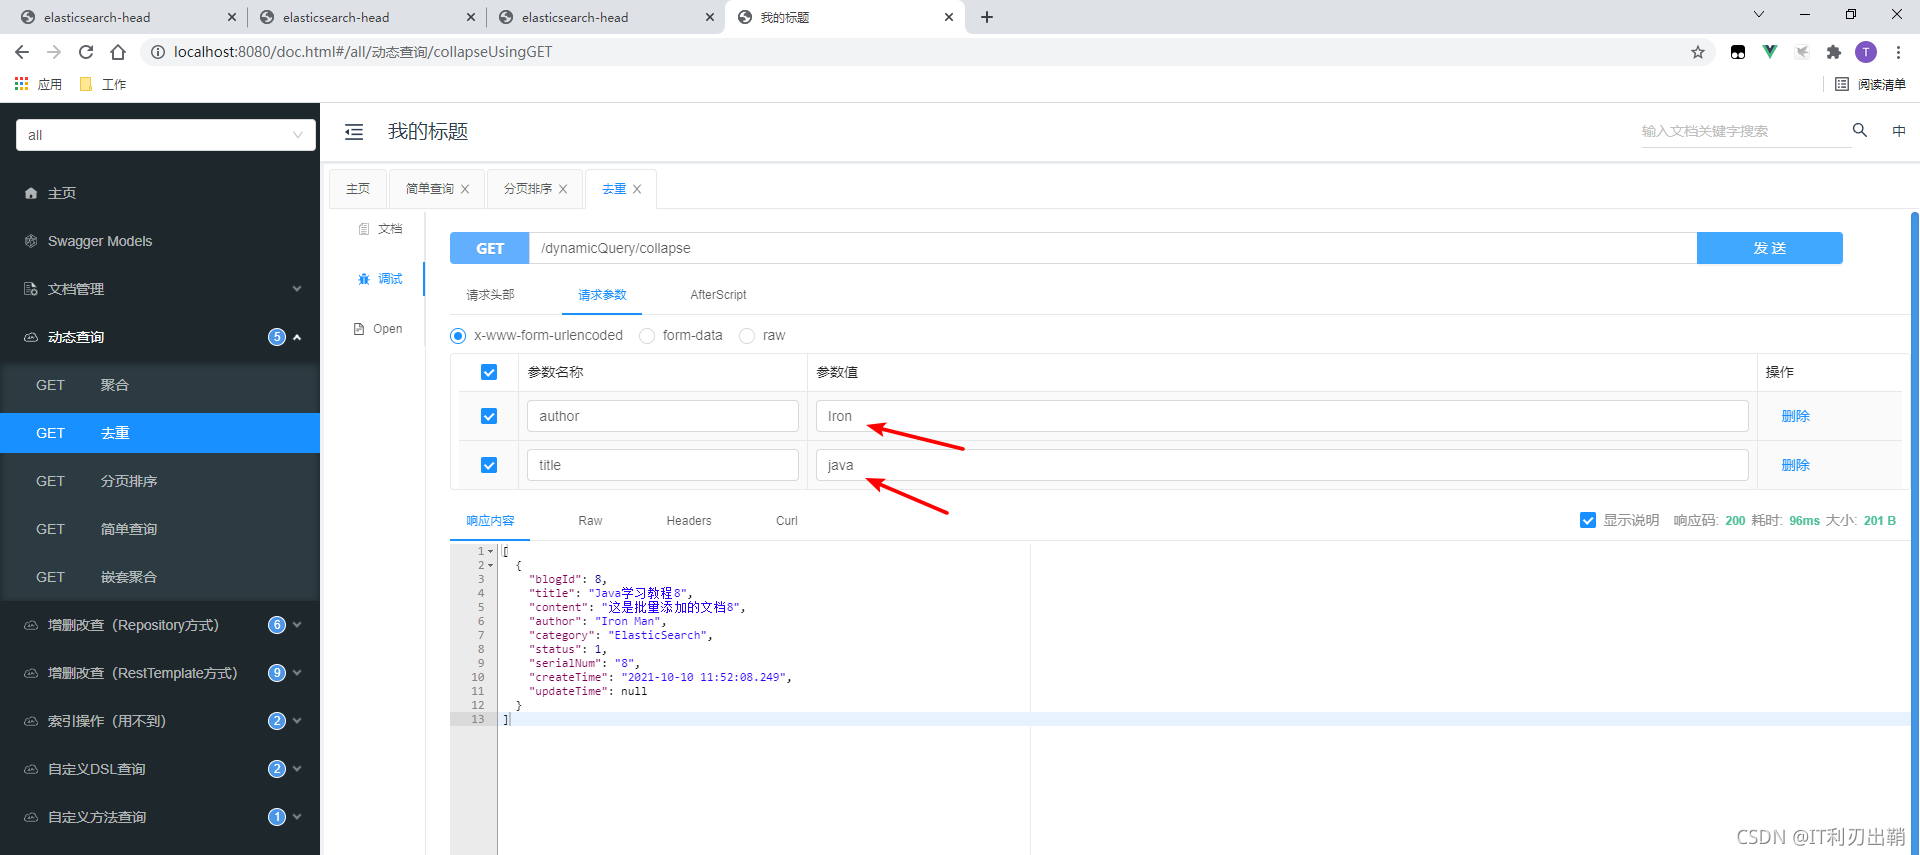This screenshot has width=1920, height=855.
Task: Delete the author parameter row
Action: click(1795, 416)
